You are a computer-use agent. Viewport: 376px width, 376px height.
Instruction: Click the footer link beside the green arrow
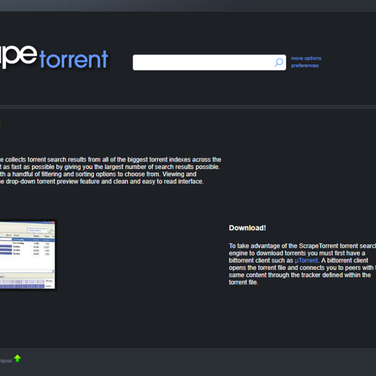[6, 361]
